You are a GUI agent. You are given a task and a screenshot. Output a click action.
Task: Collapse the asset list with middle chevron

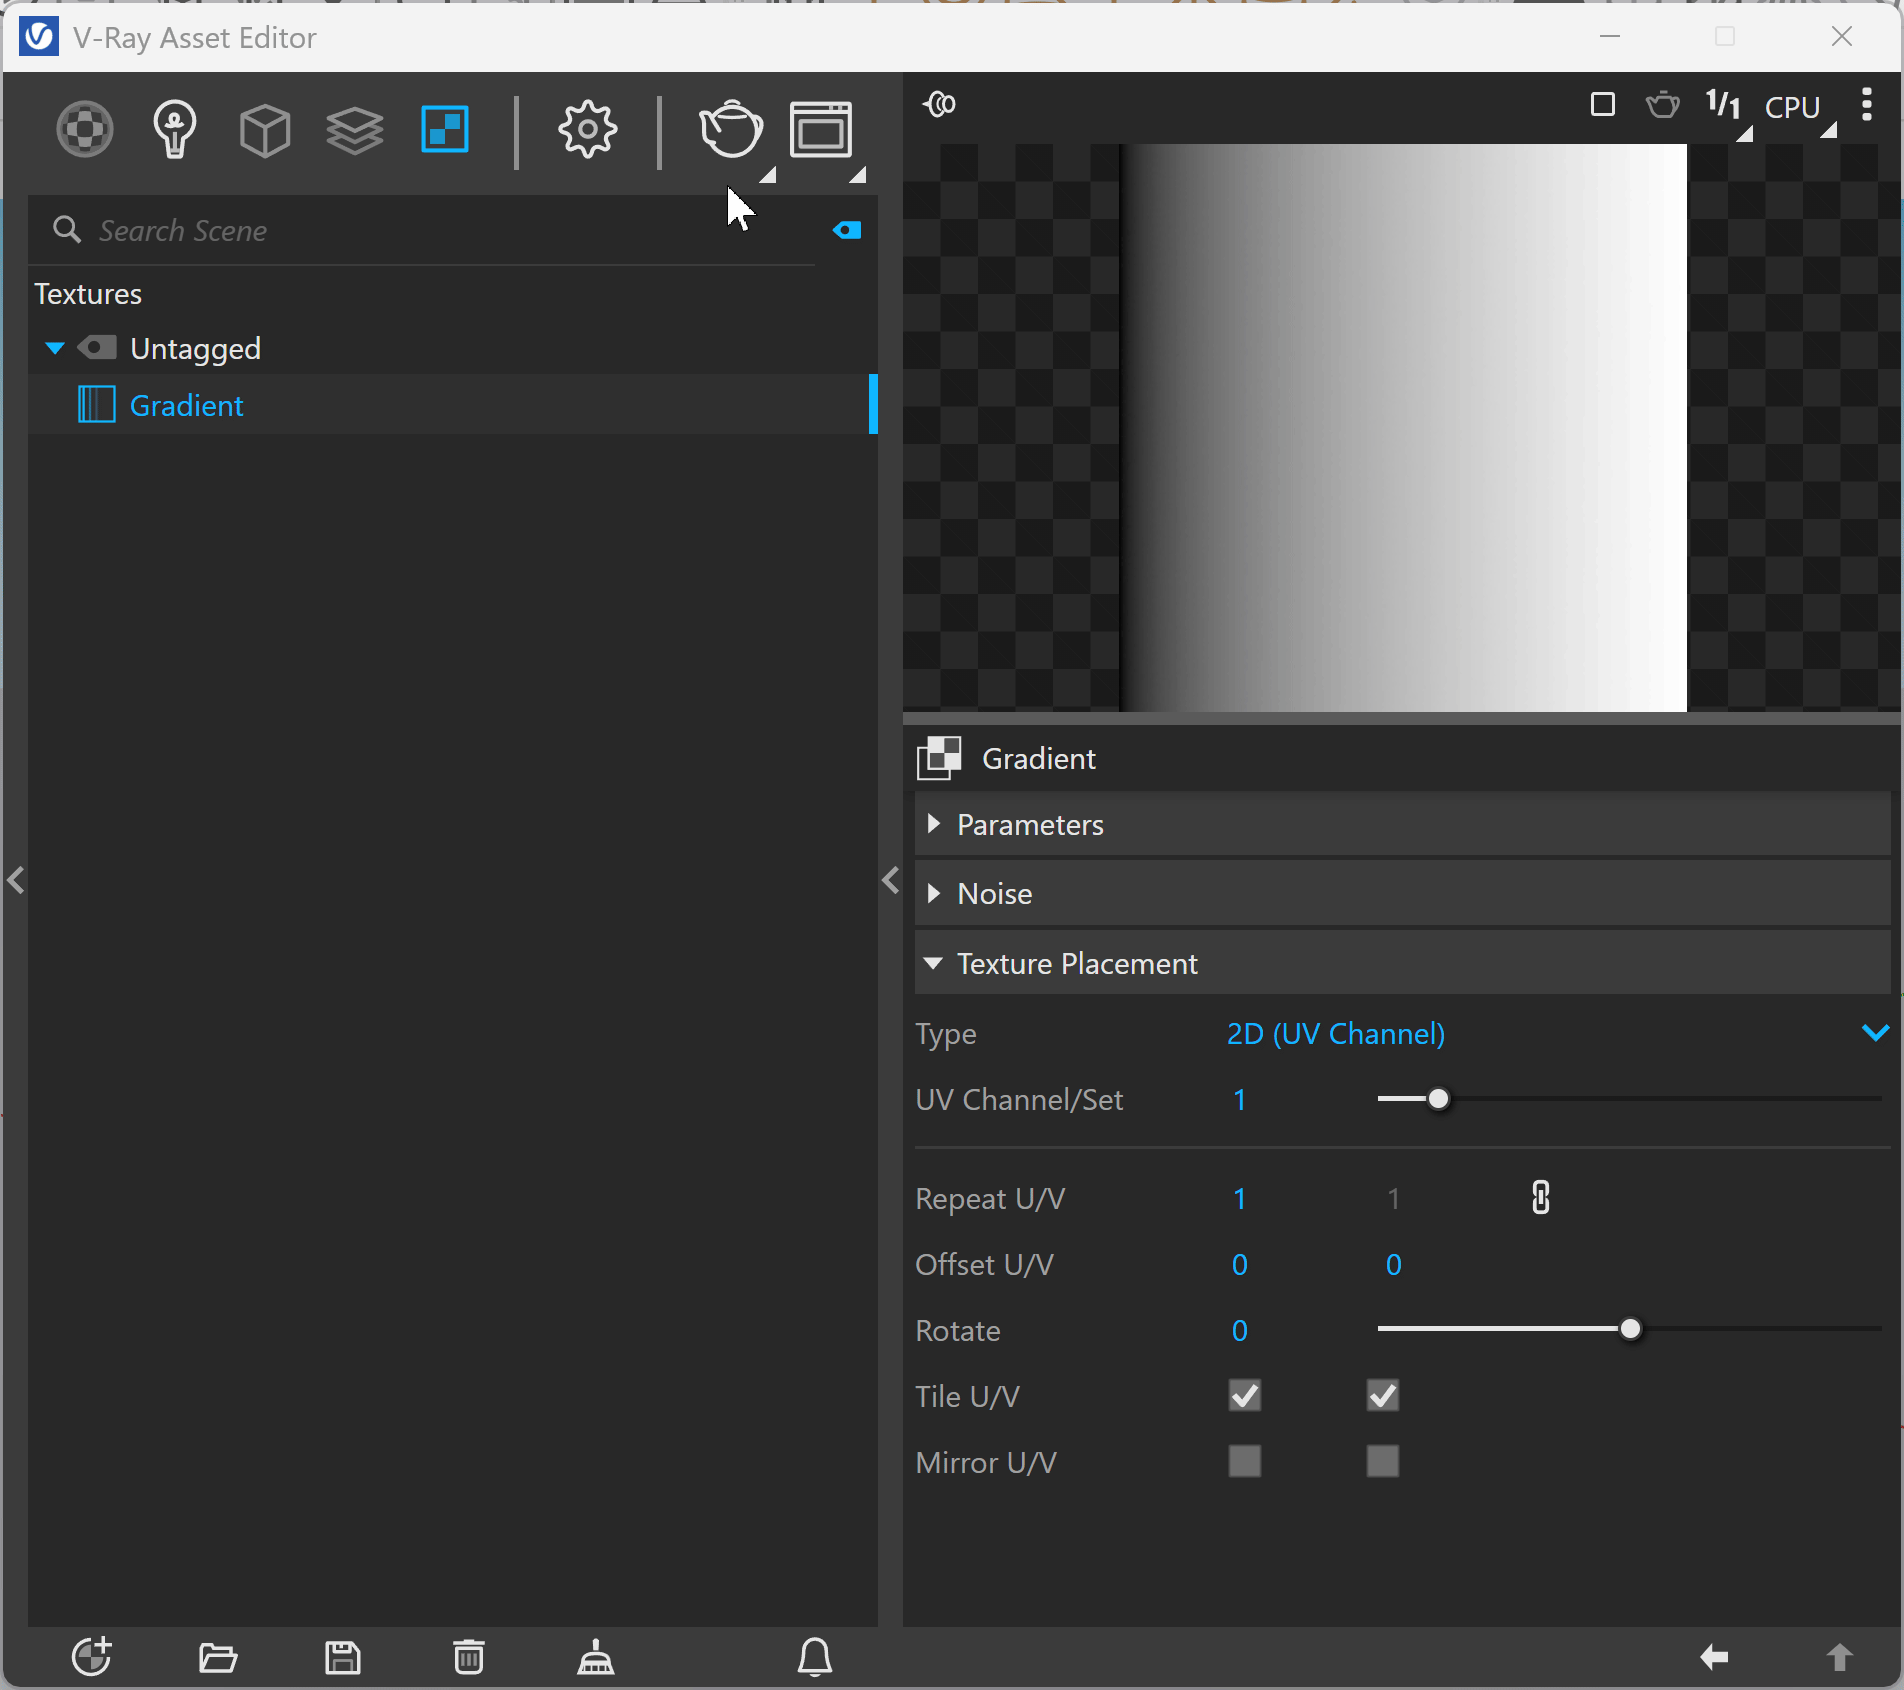coord(891,881)
